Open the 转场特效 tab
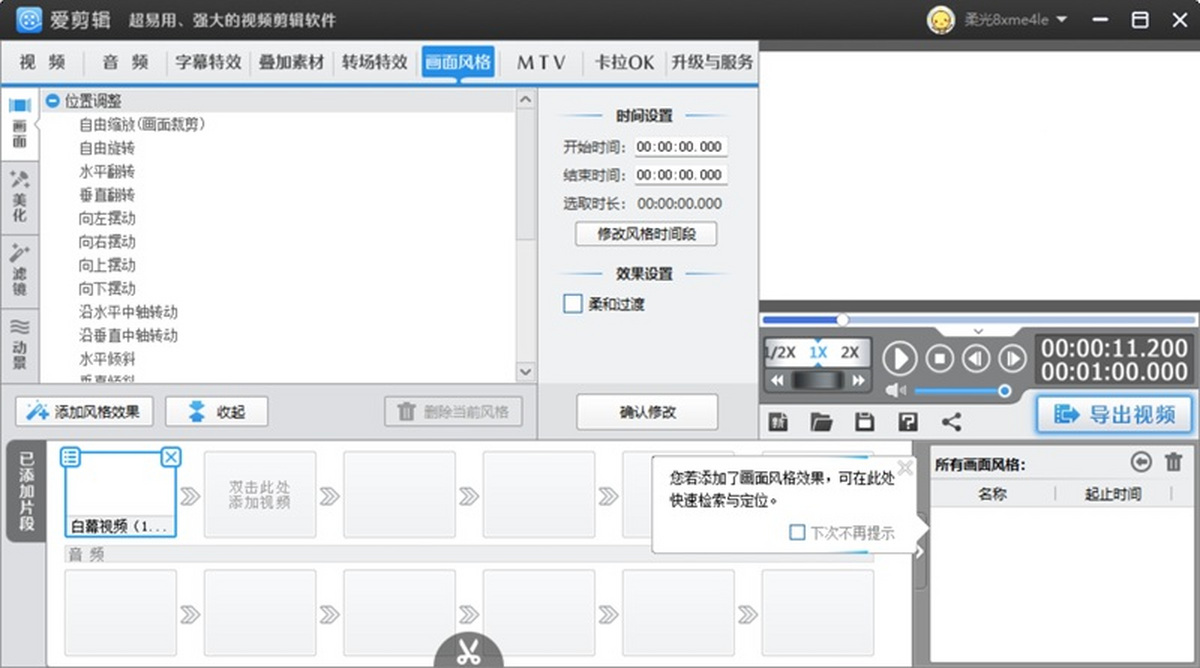 (x=375, y=62)
